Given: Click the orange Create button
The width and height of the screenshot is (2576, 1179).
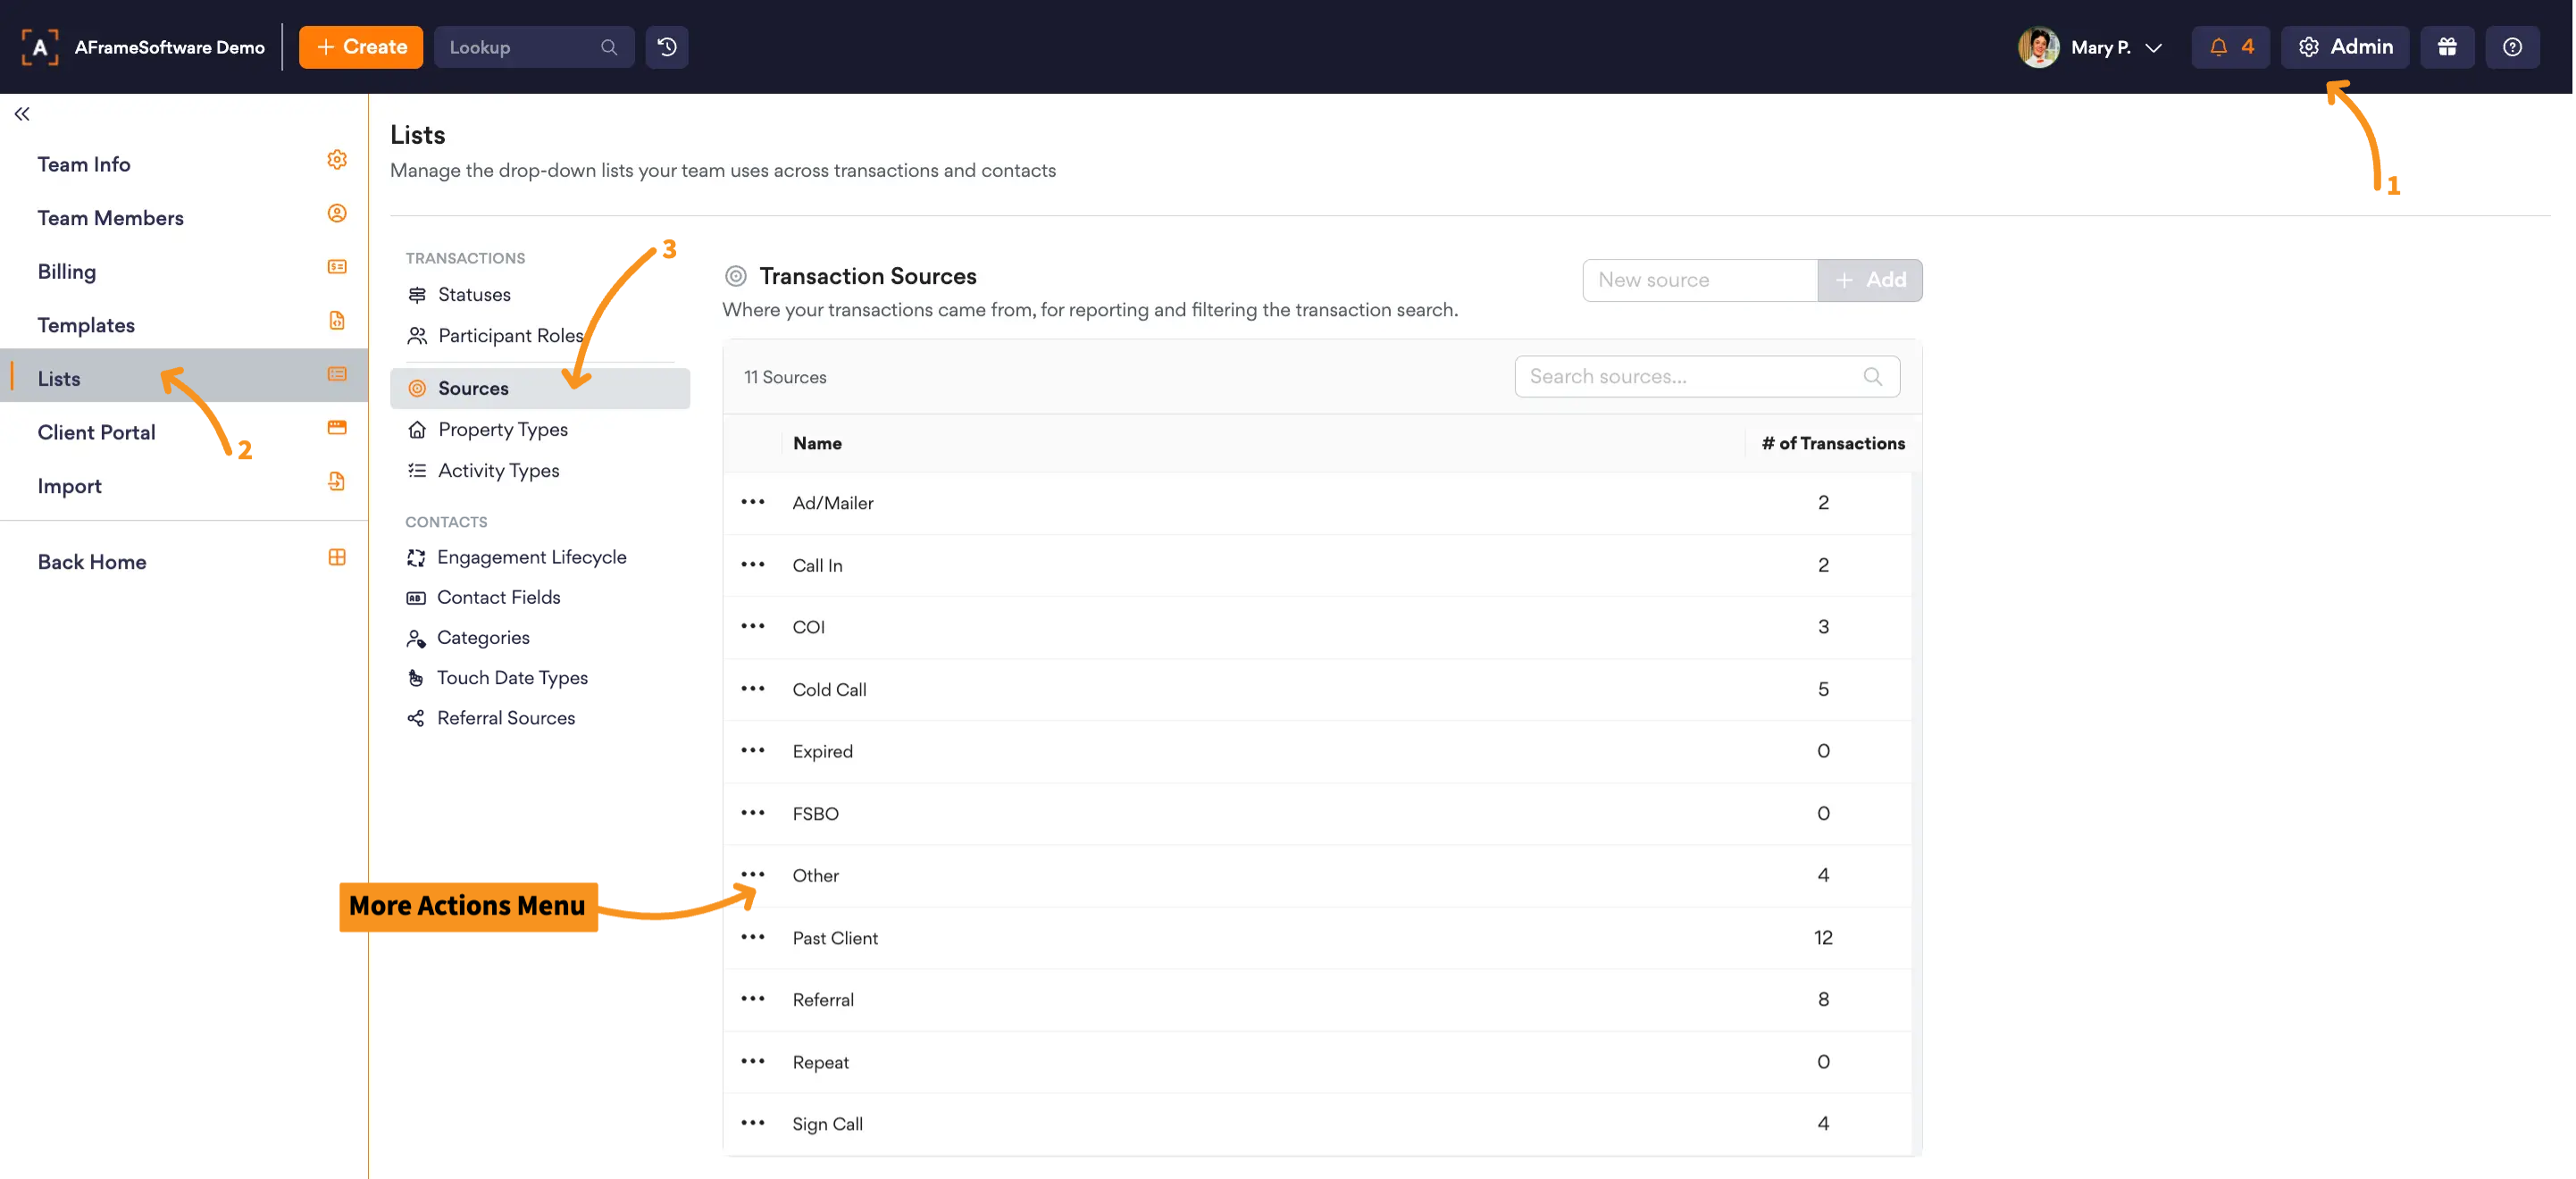Looking at the screenshot, I should coord(361,47).
